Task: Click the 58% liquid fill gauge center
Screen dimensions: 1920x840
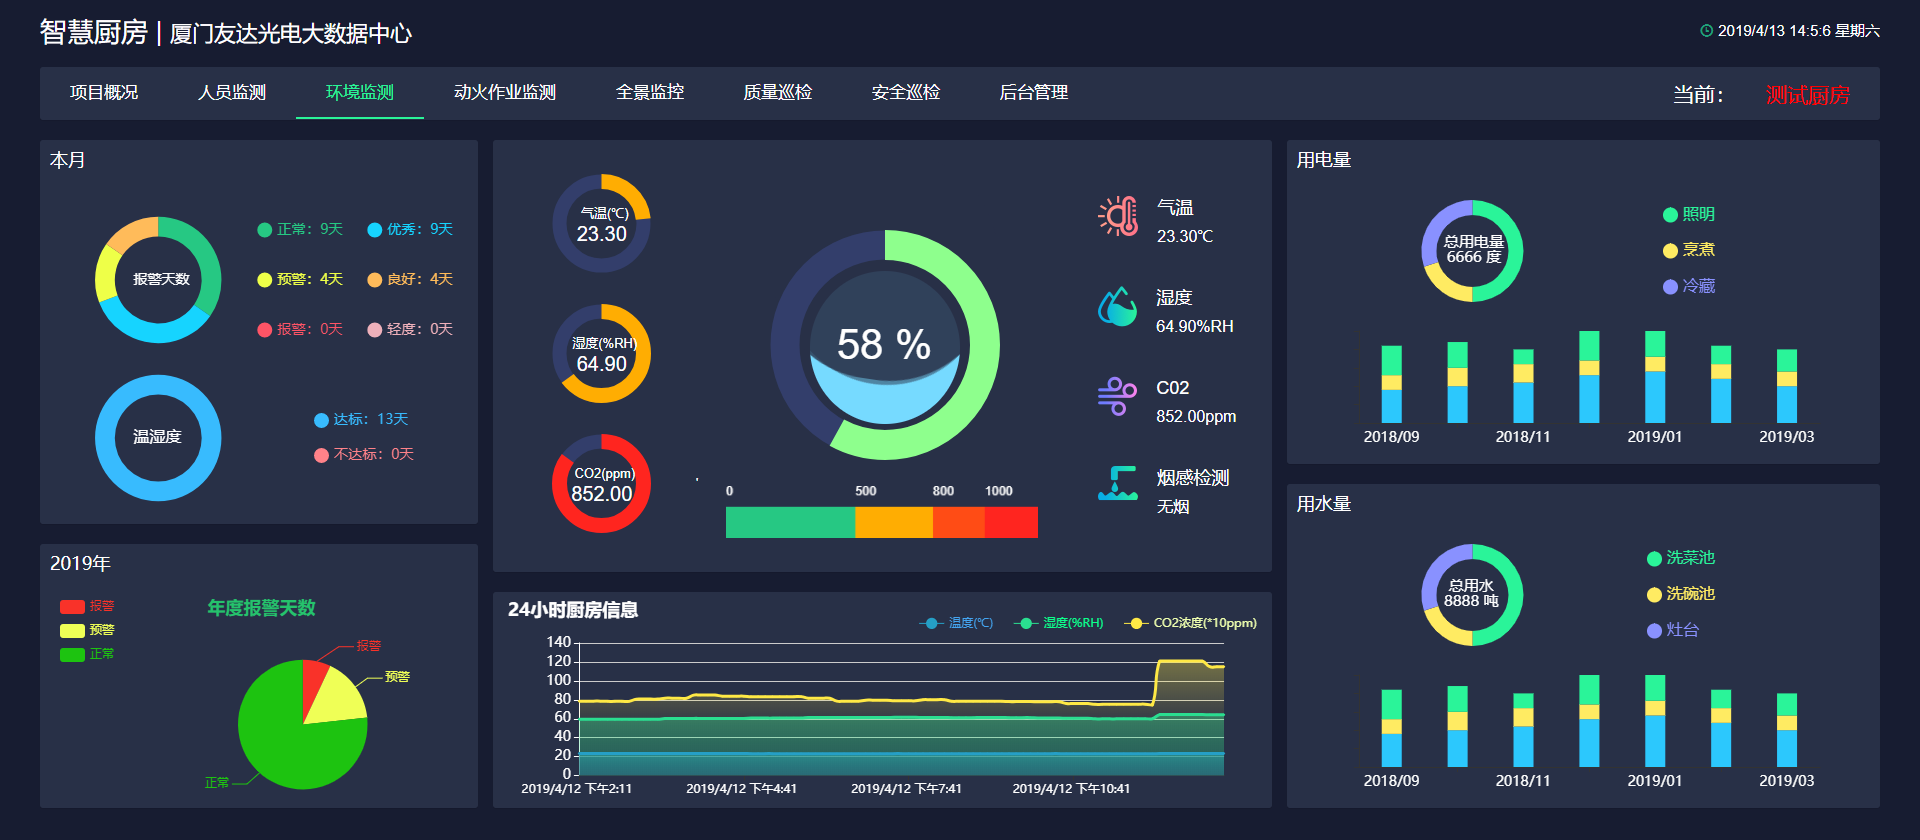Action: [x=884, y=345]
